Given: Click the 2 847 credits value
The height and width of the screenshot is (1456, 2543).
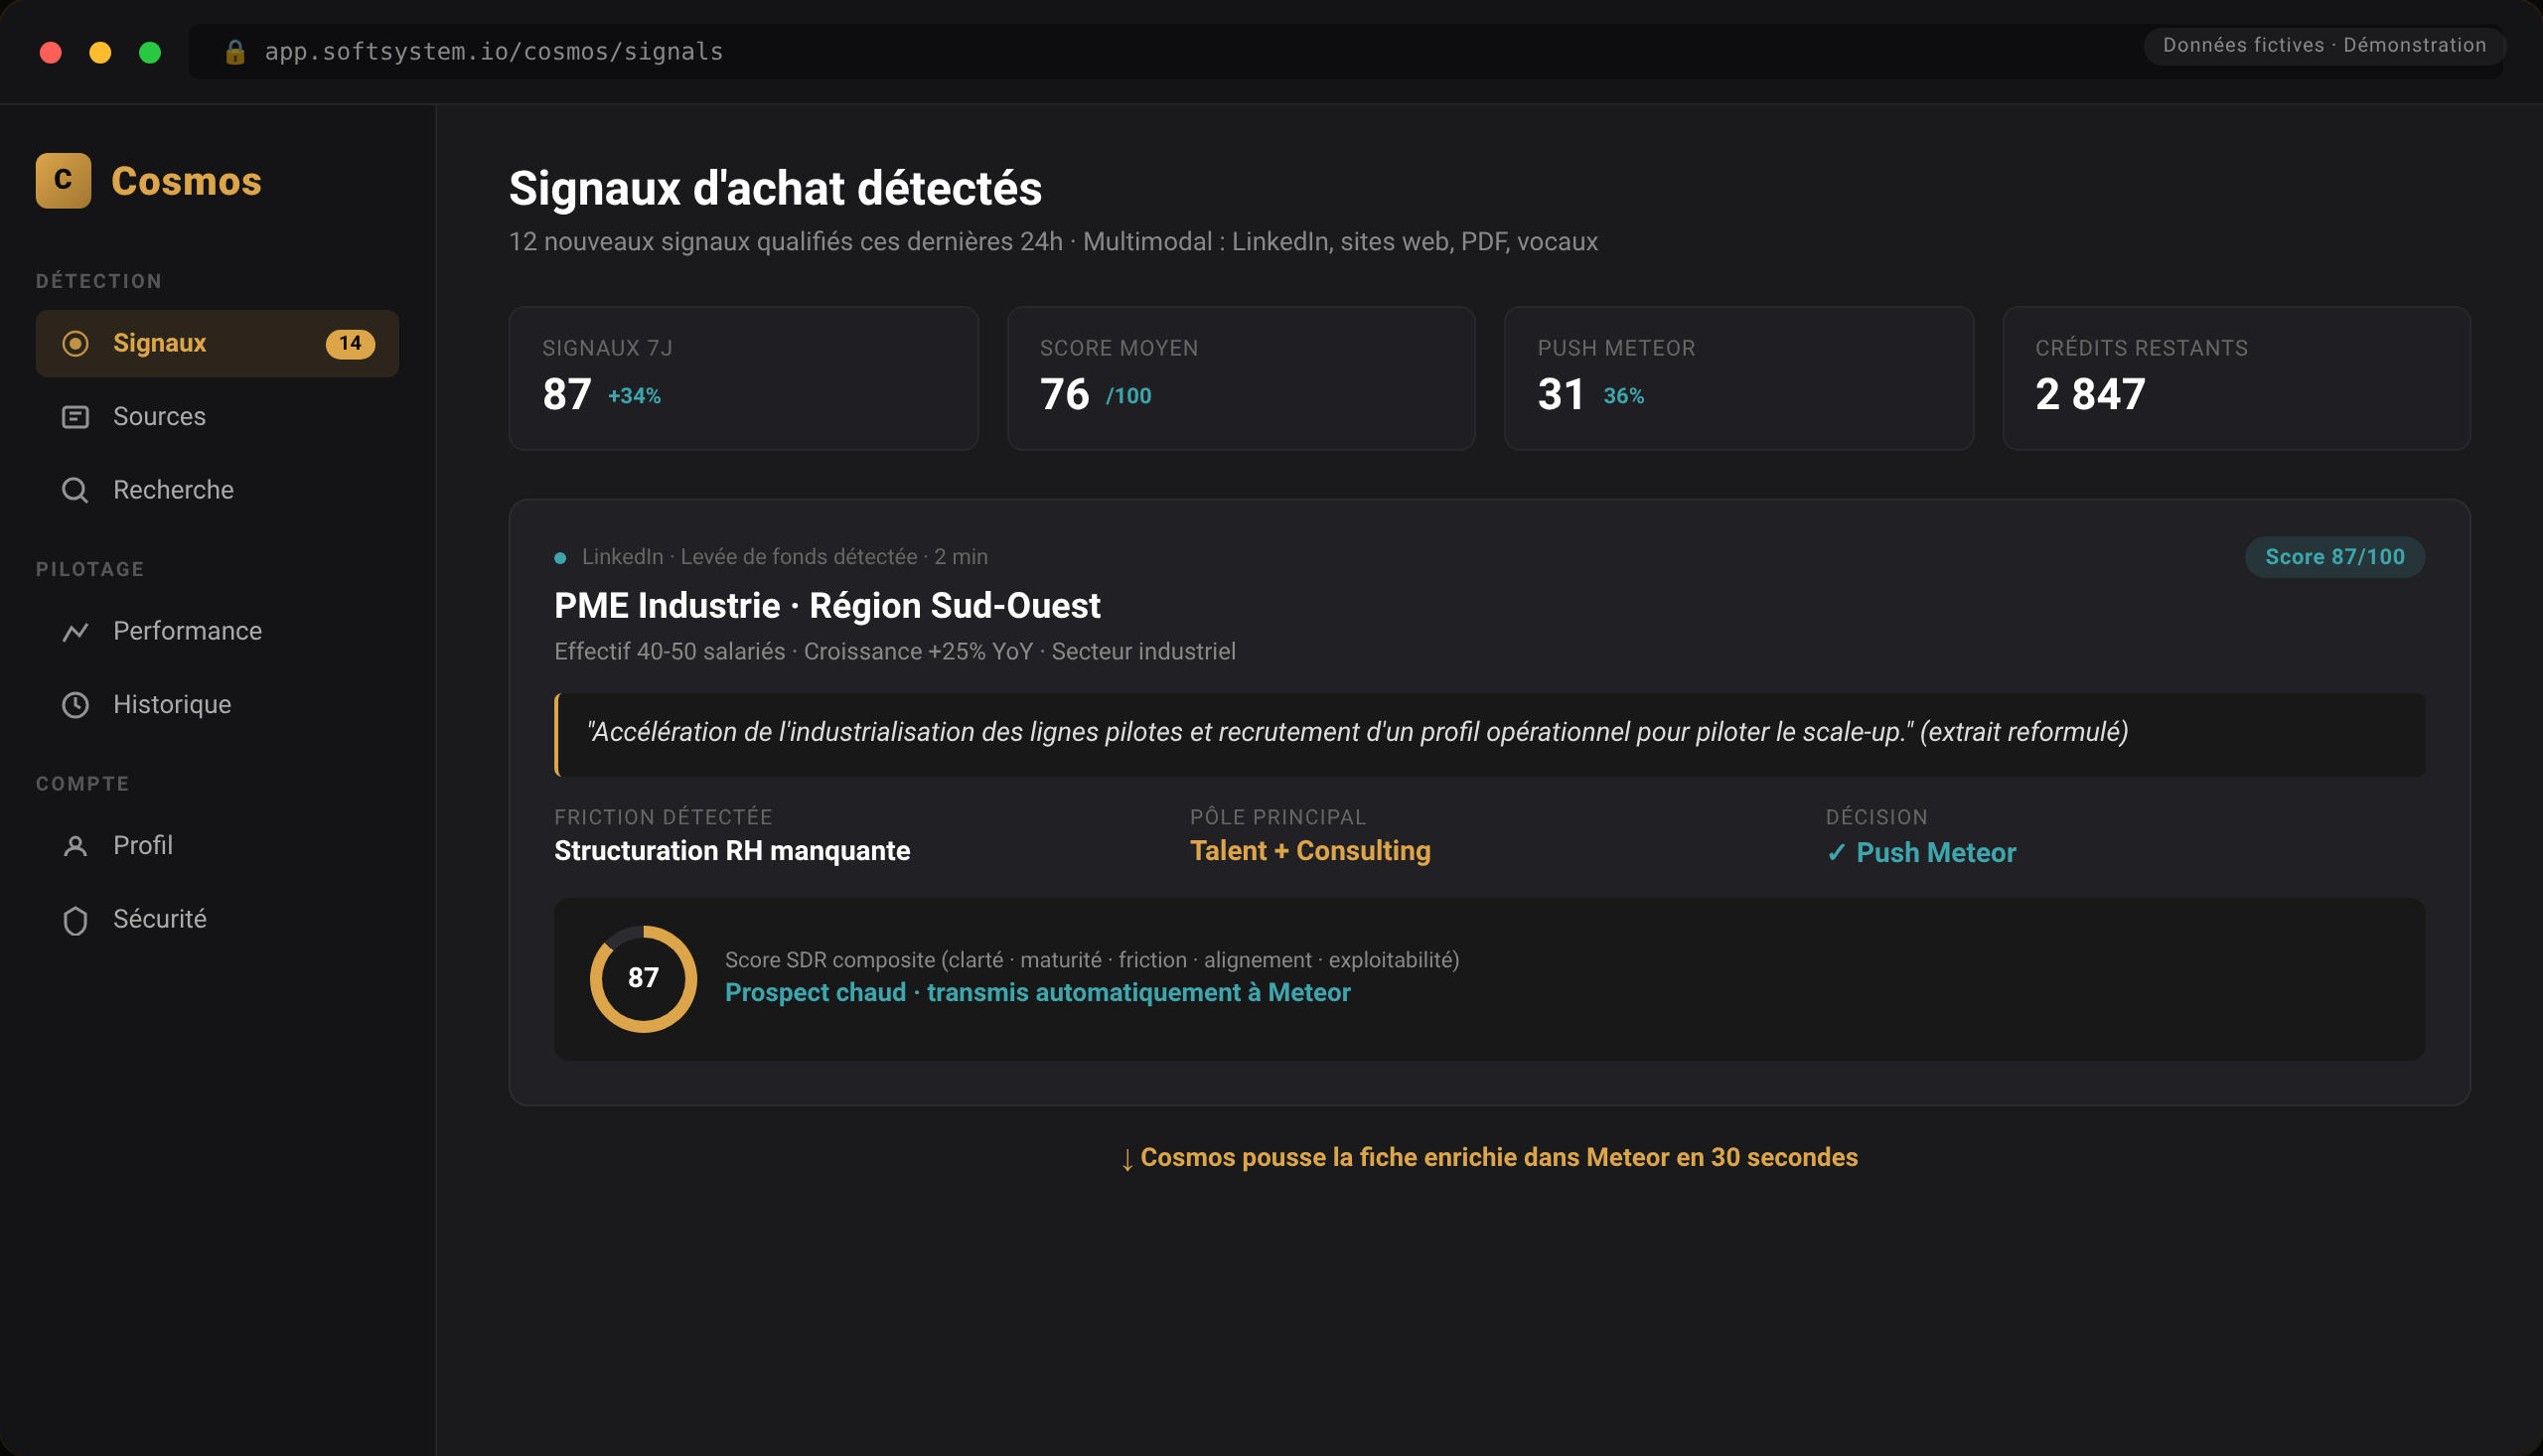Looking at the screenshot, I should point(2090,394).
